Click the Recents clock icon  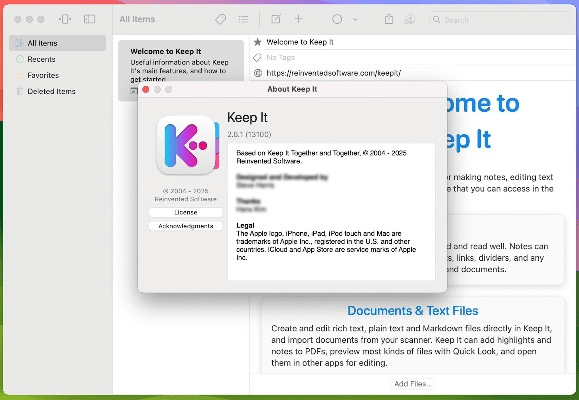click(20, 59)
